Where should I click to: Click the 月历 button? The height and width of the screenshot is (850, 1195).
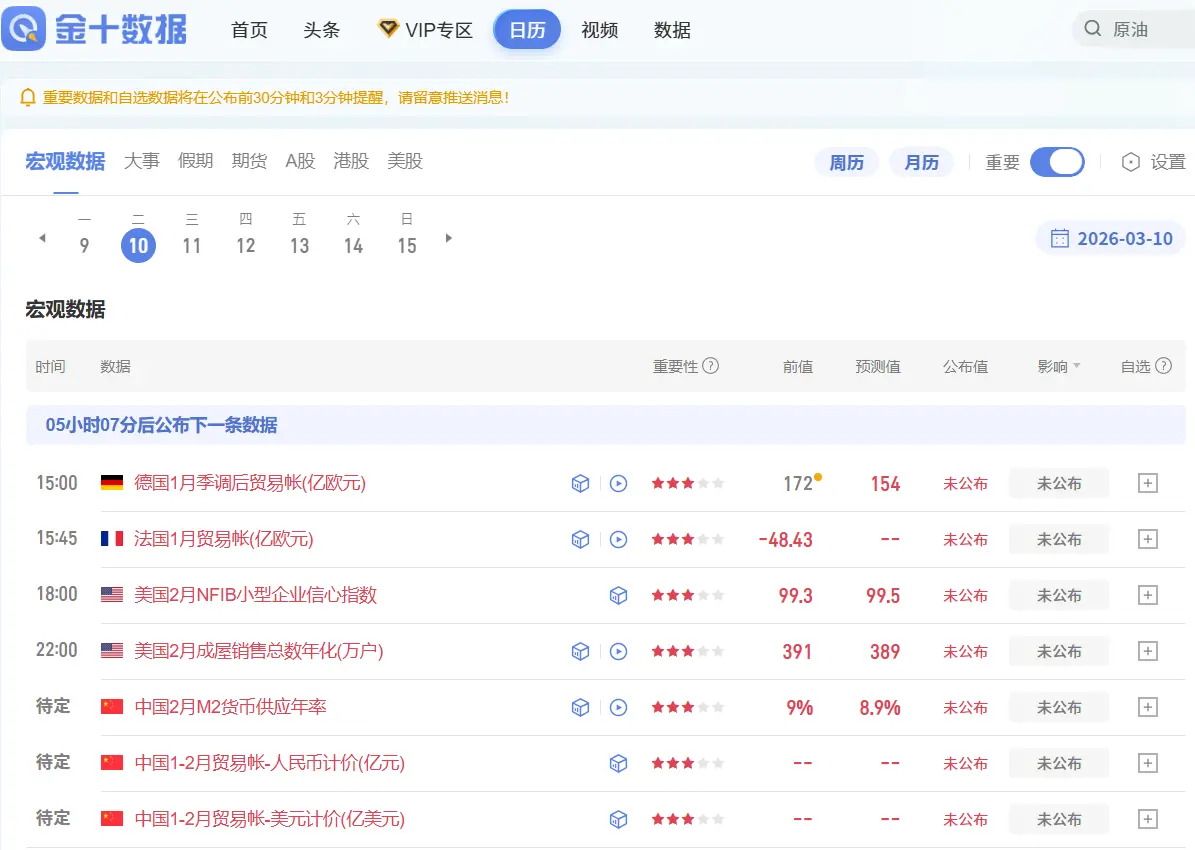[x=921, y=162]
